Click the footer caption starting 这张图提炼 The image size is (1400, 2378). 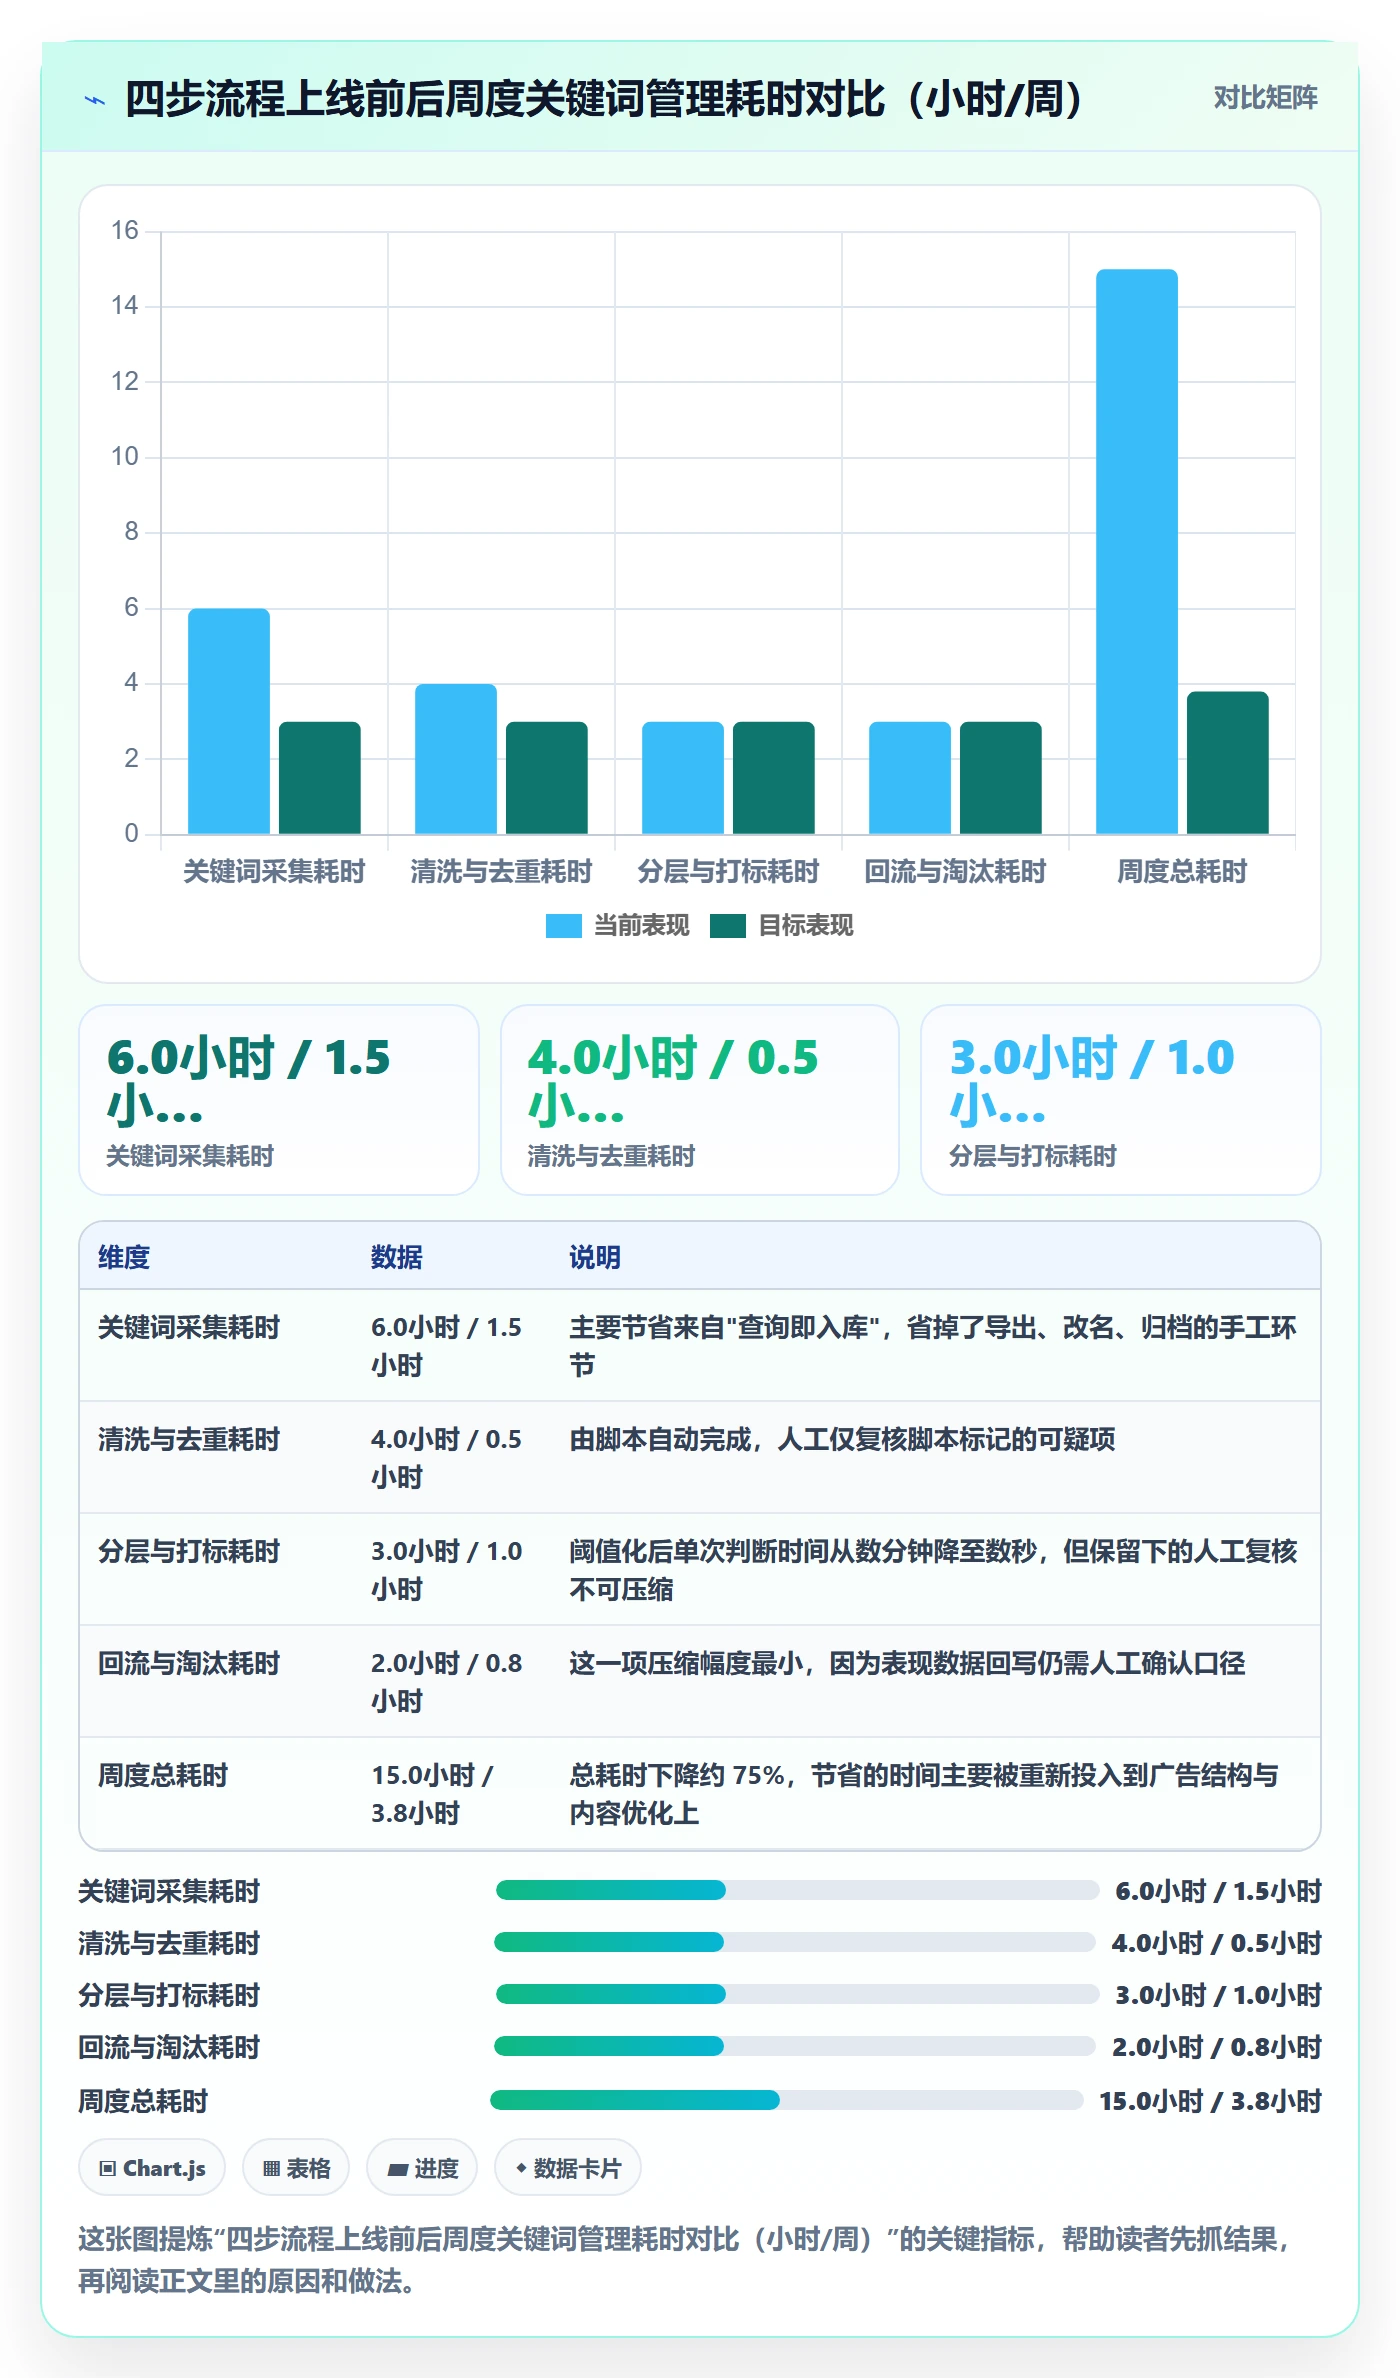pyautogui.click(x=684, y=2260)
